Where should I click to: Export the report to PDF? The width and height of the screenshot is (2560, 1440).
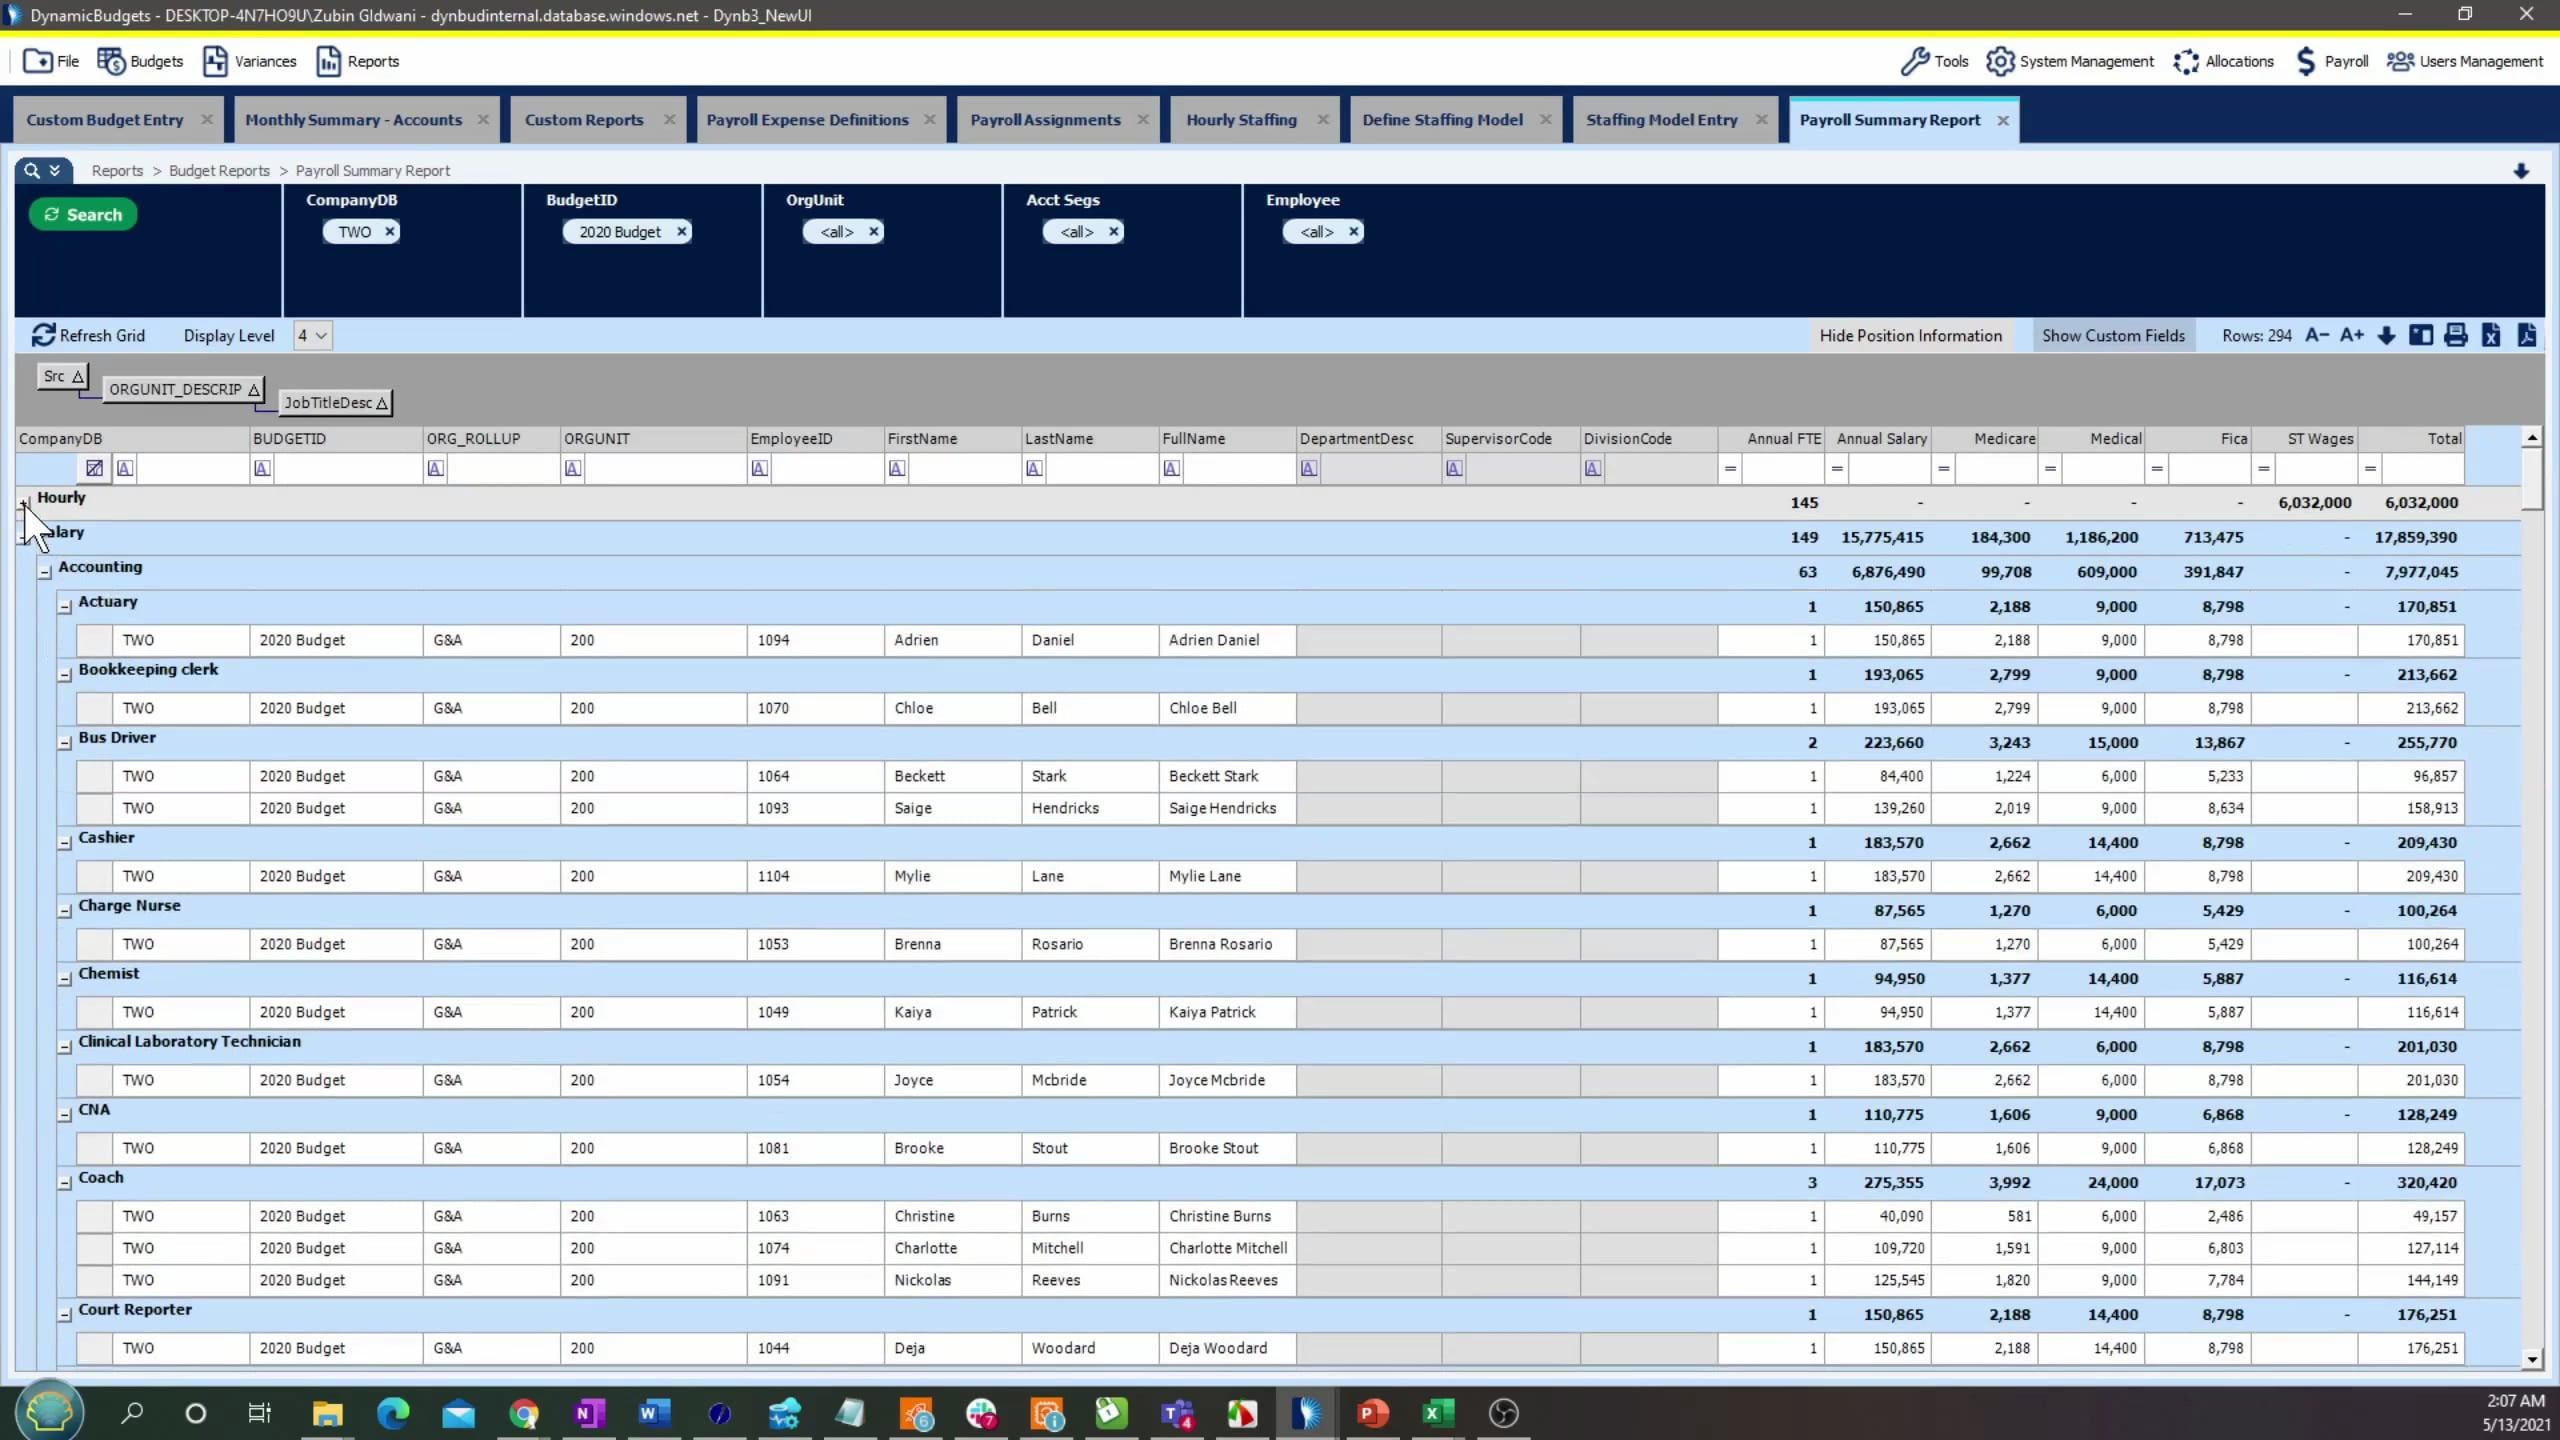pos(2527,335)
